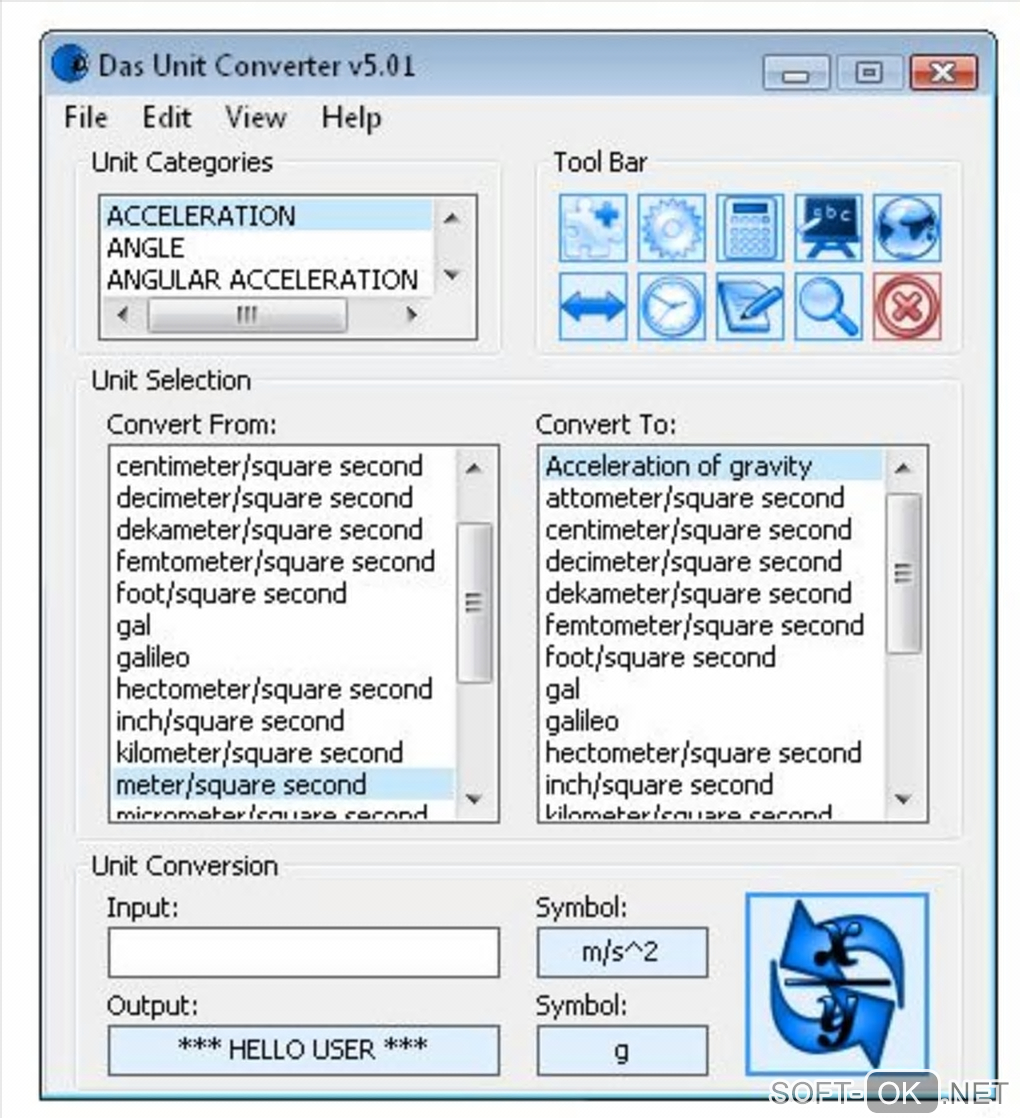Click the Output field showing HELLO USER
The width and height of the screenshot is (1020, 1118).
click(304, 1050)
